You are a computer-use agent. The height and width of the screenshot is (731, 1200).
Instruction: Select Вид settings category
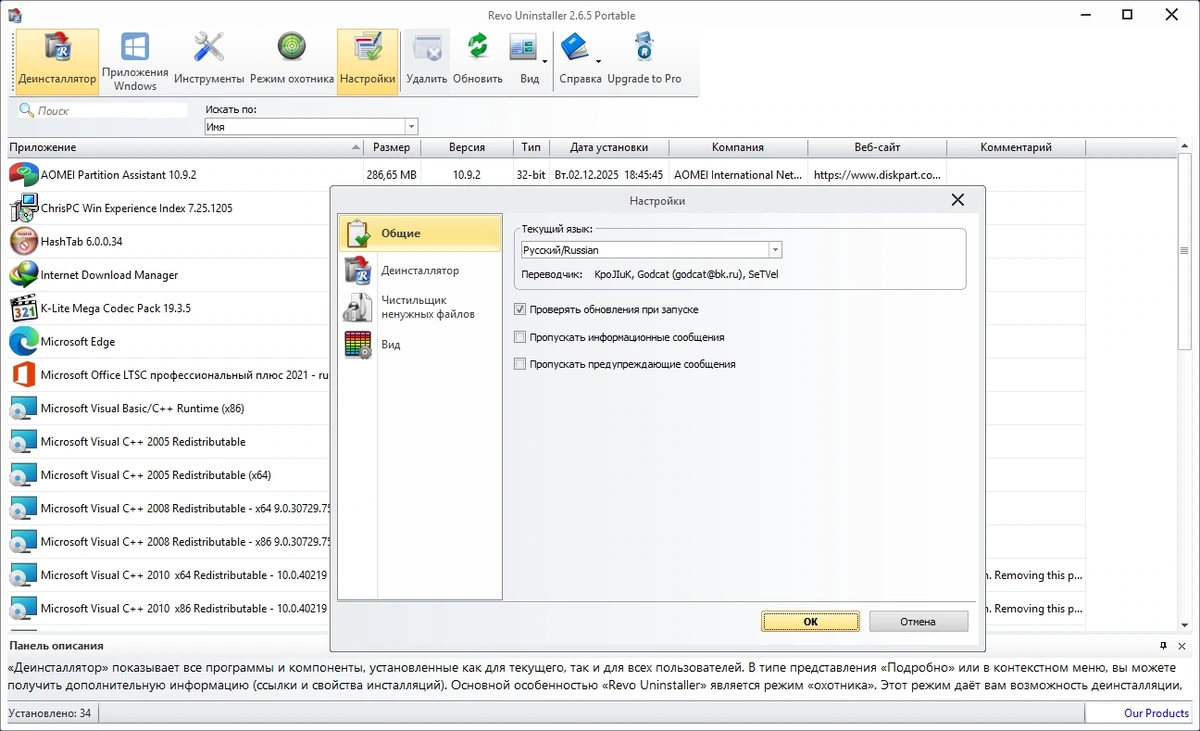coord(420,344)
